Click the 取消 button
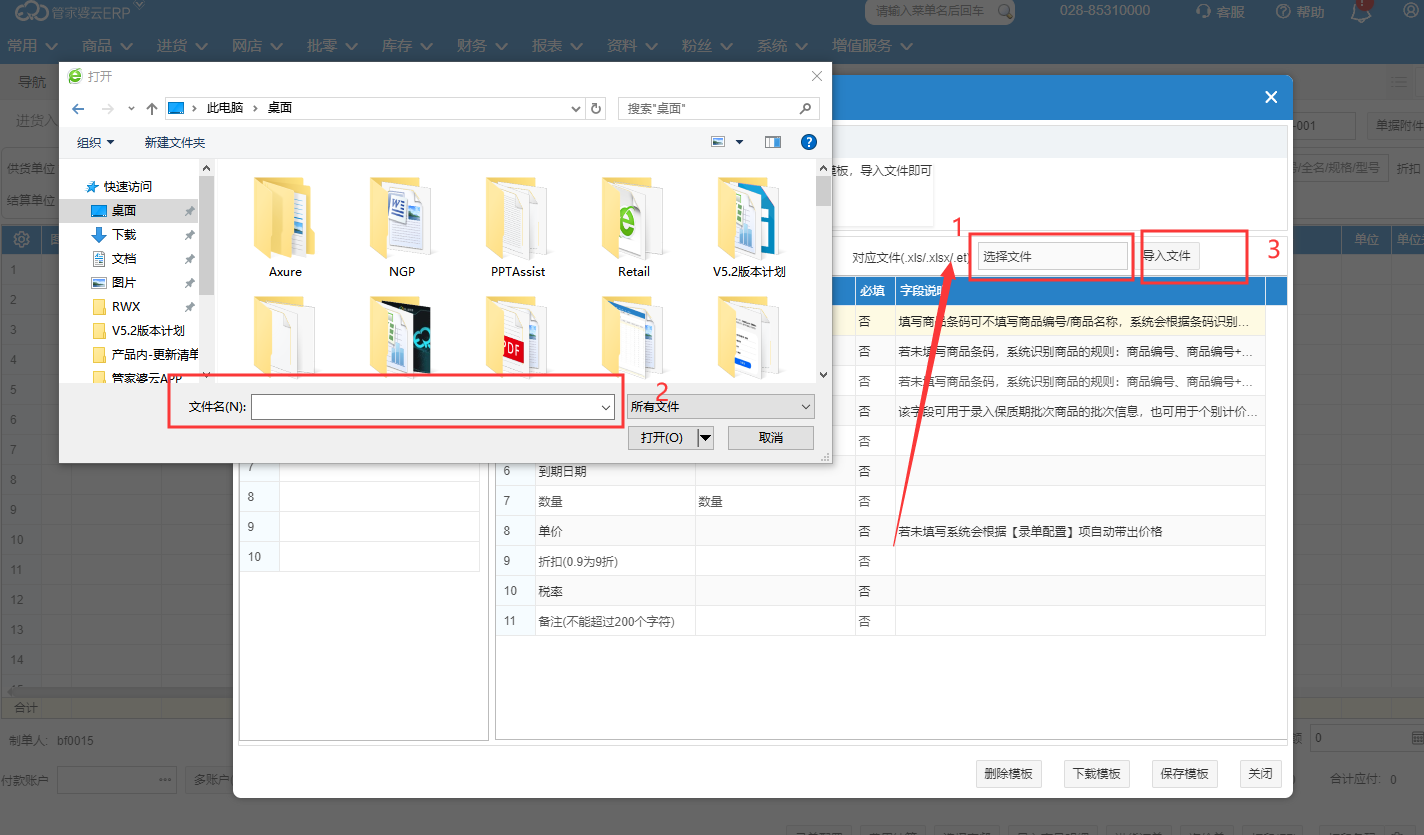1424x835 pixels. (x=771, y=437)
